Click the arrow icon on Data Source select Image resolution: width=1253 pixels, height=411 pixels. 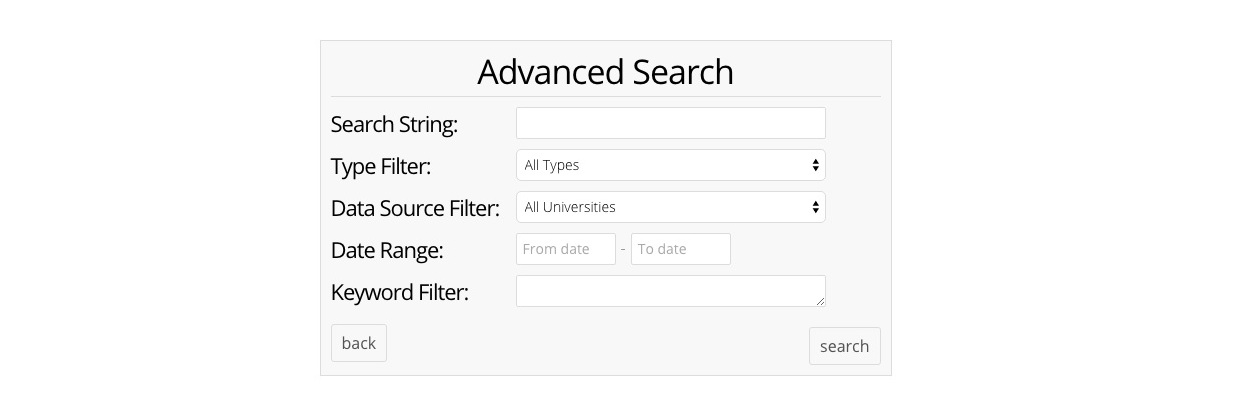(x=815, y=207)
